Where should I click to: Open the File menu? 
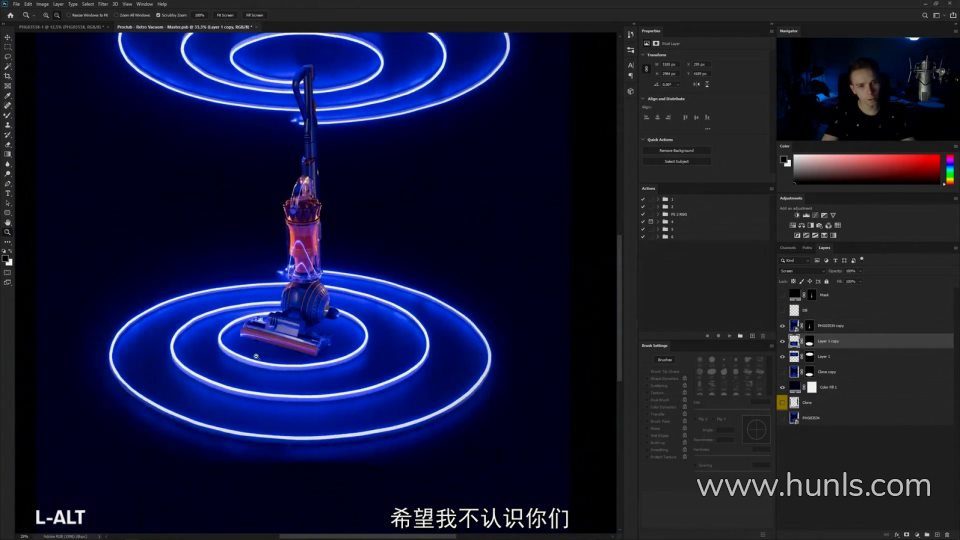pos(16,4)
